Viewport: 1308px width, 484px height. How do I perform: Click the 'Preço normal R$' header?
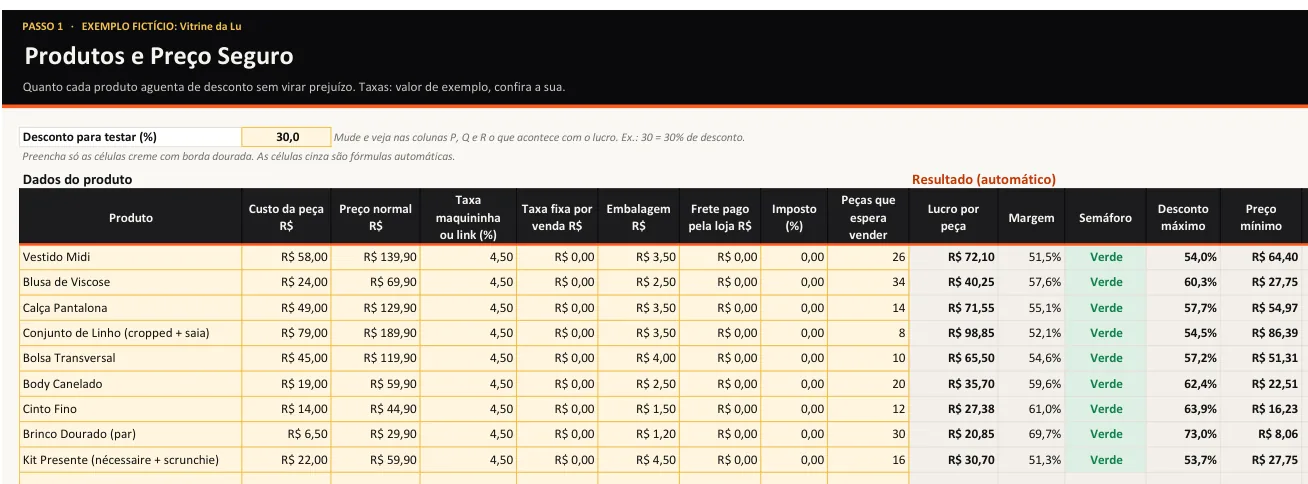pyautogui.click(x=376, y=217)
